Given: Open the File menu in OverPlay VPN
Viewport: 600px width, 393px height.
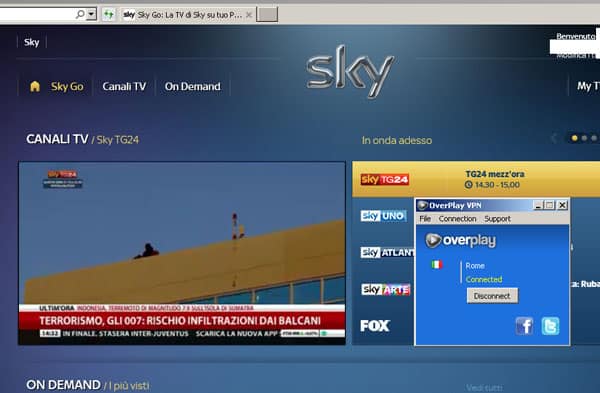Looking at the screenshot, I should point(425,219).
